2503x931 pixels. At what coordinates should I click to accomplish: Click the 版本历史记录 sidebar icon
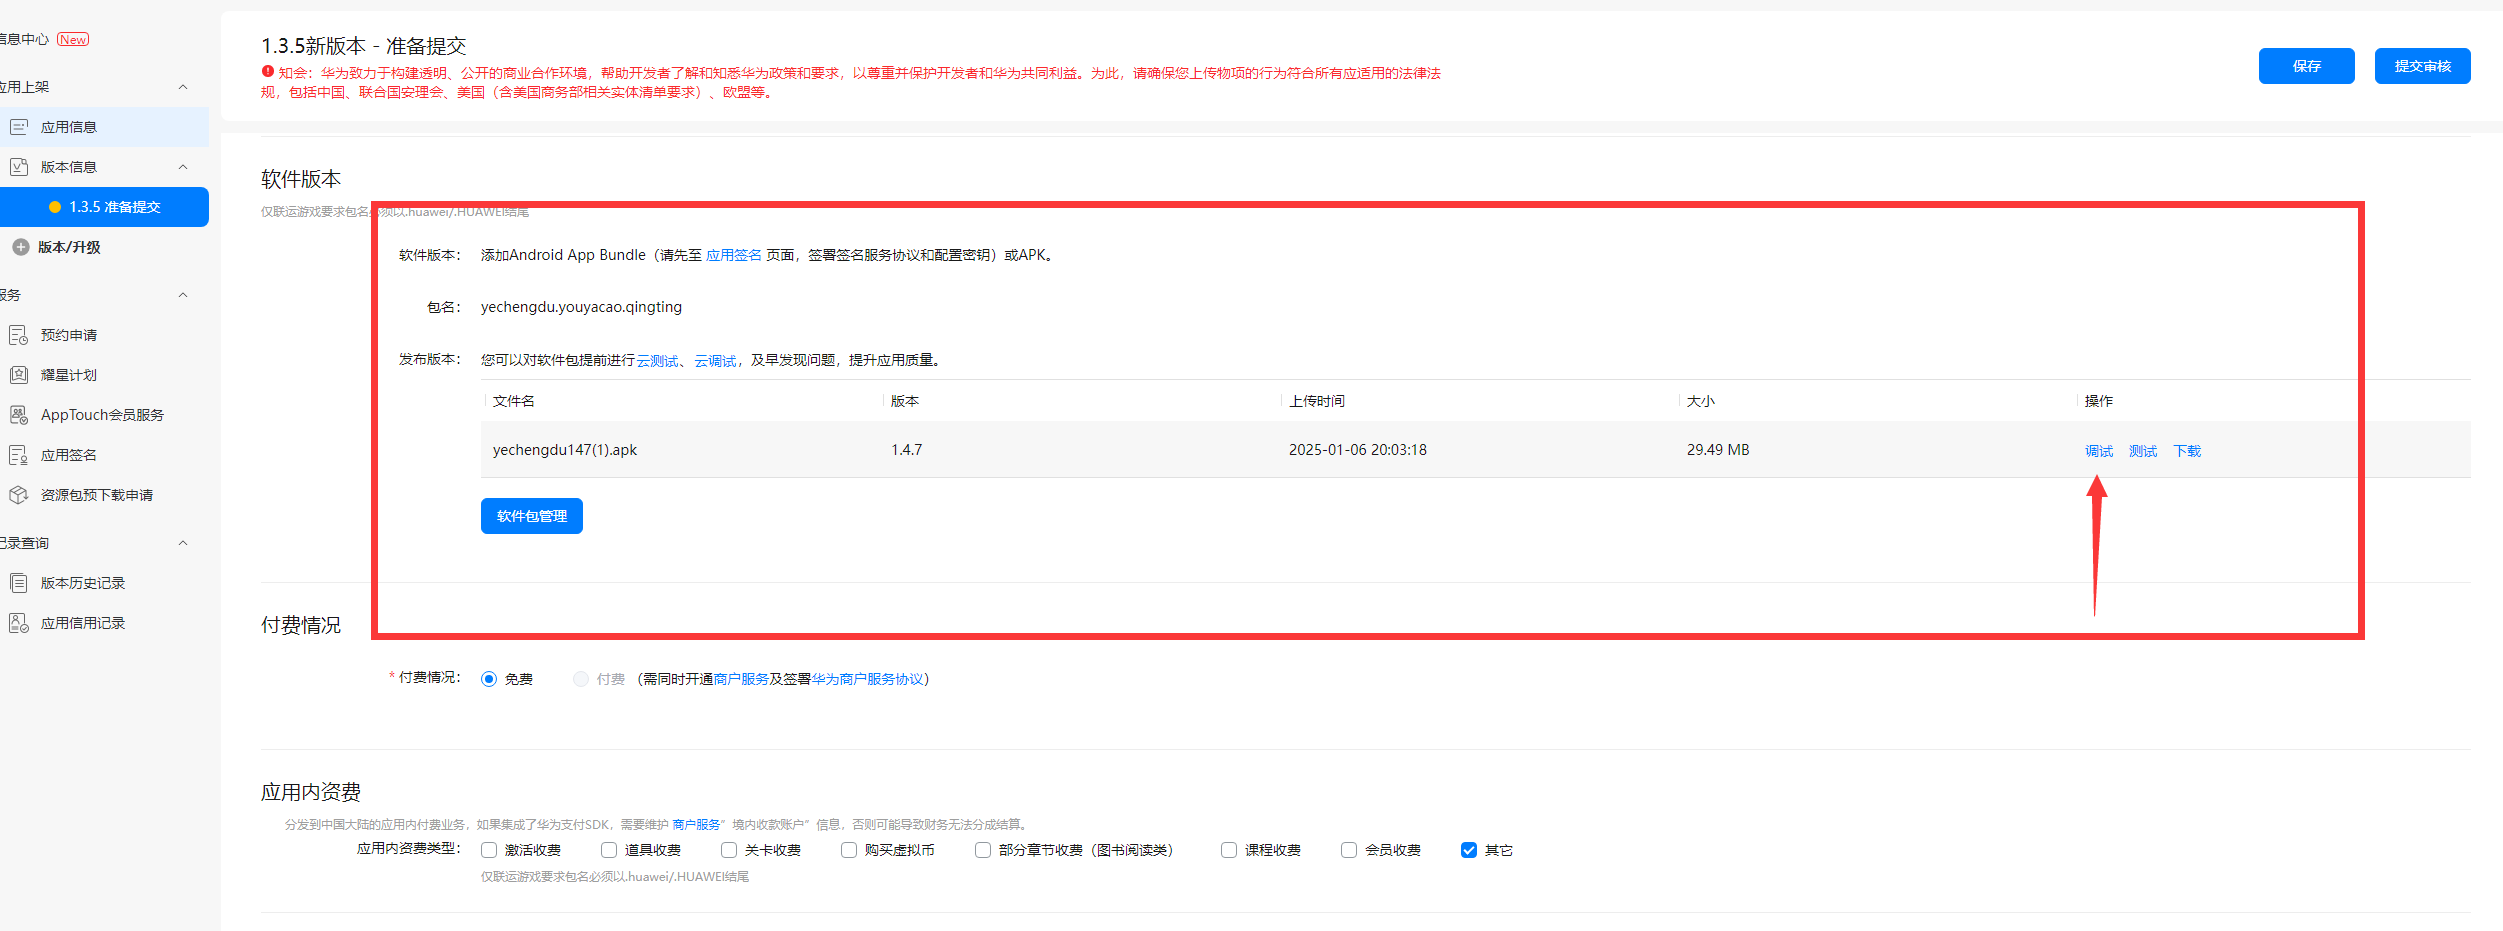click(19, 583)
